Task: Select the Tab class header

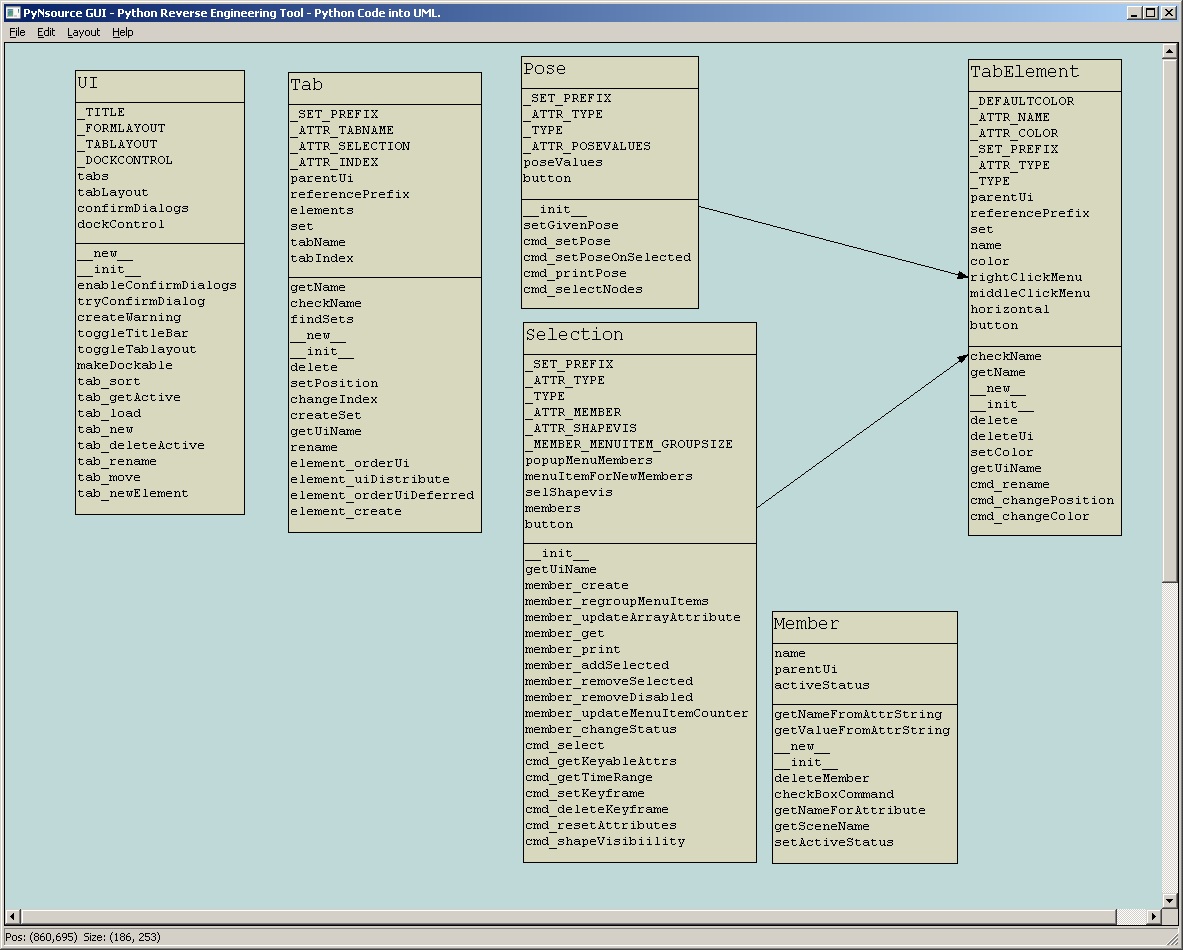Action: click(384, 85)
